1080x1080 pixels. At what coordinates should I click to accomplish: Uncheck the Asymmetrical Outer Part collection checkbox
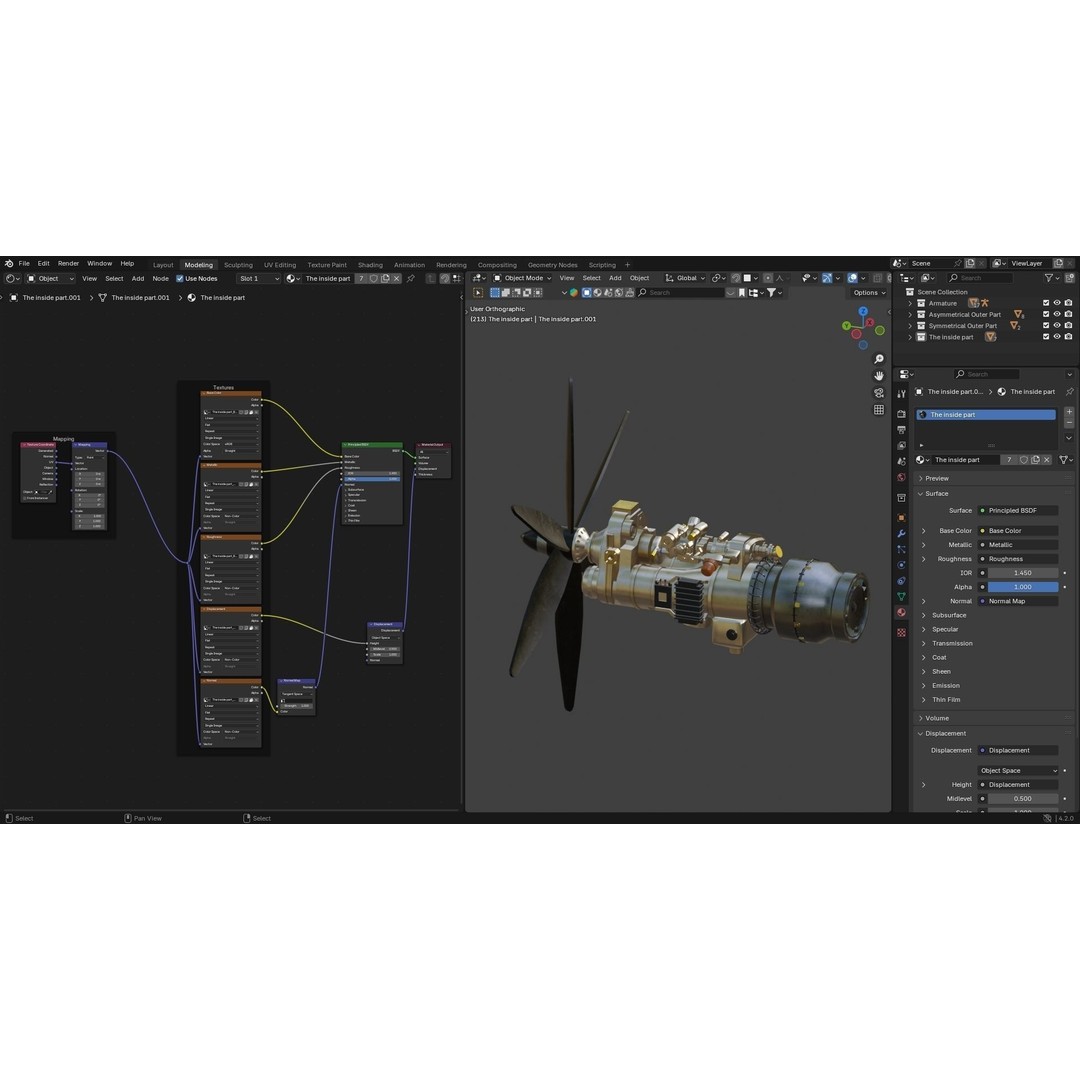pyautogui.click(x=1046, y=314)
